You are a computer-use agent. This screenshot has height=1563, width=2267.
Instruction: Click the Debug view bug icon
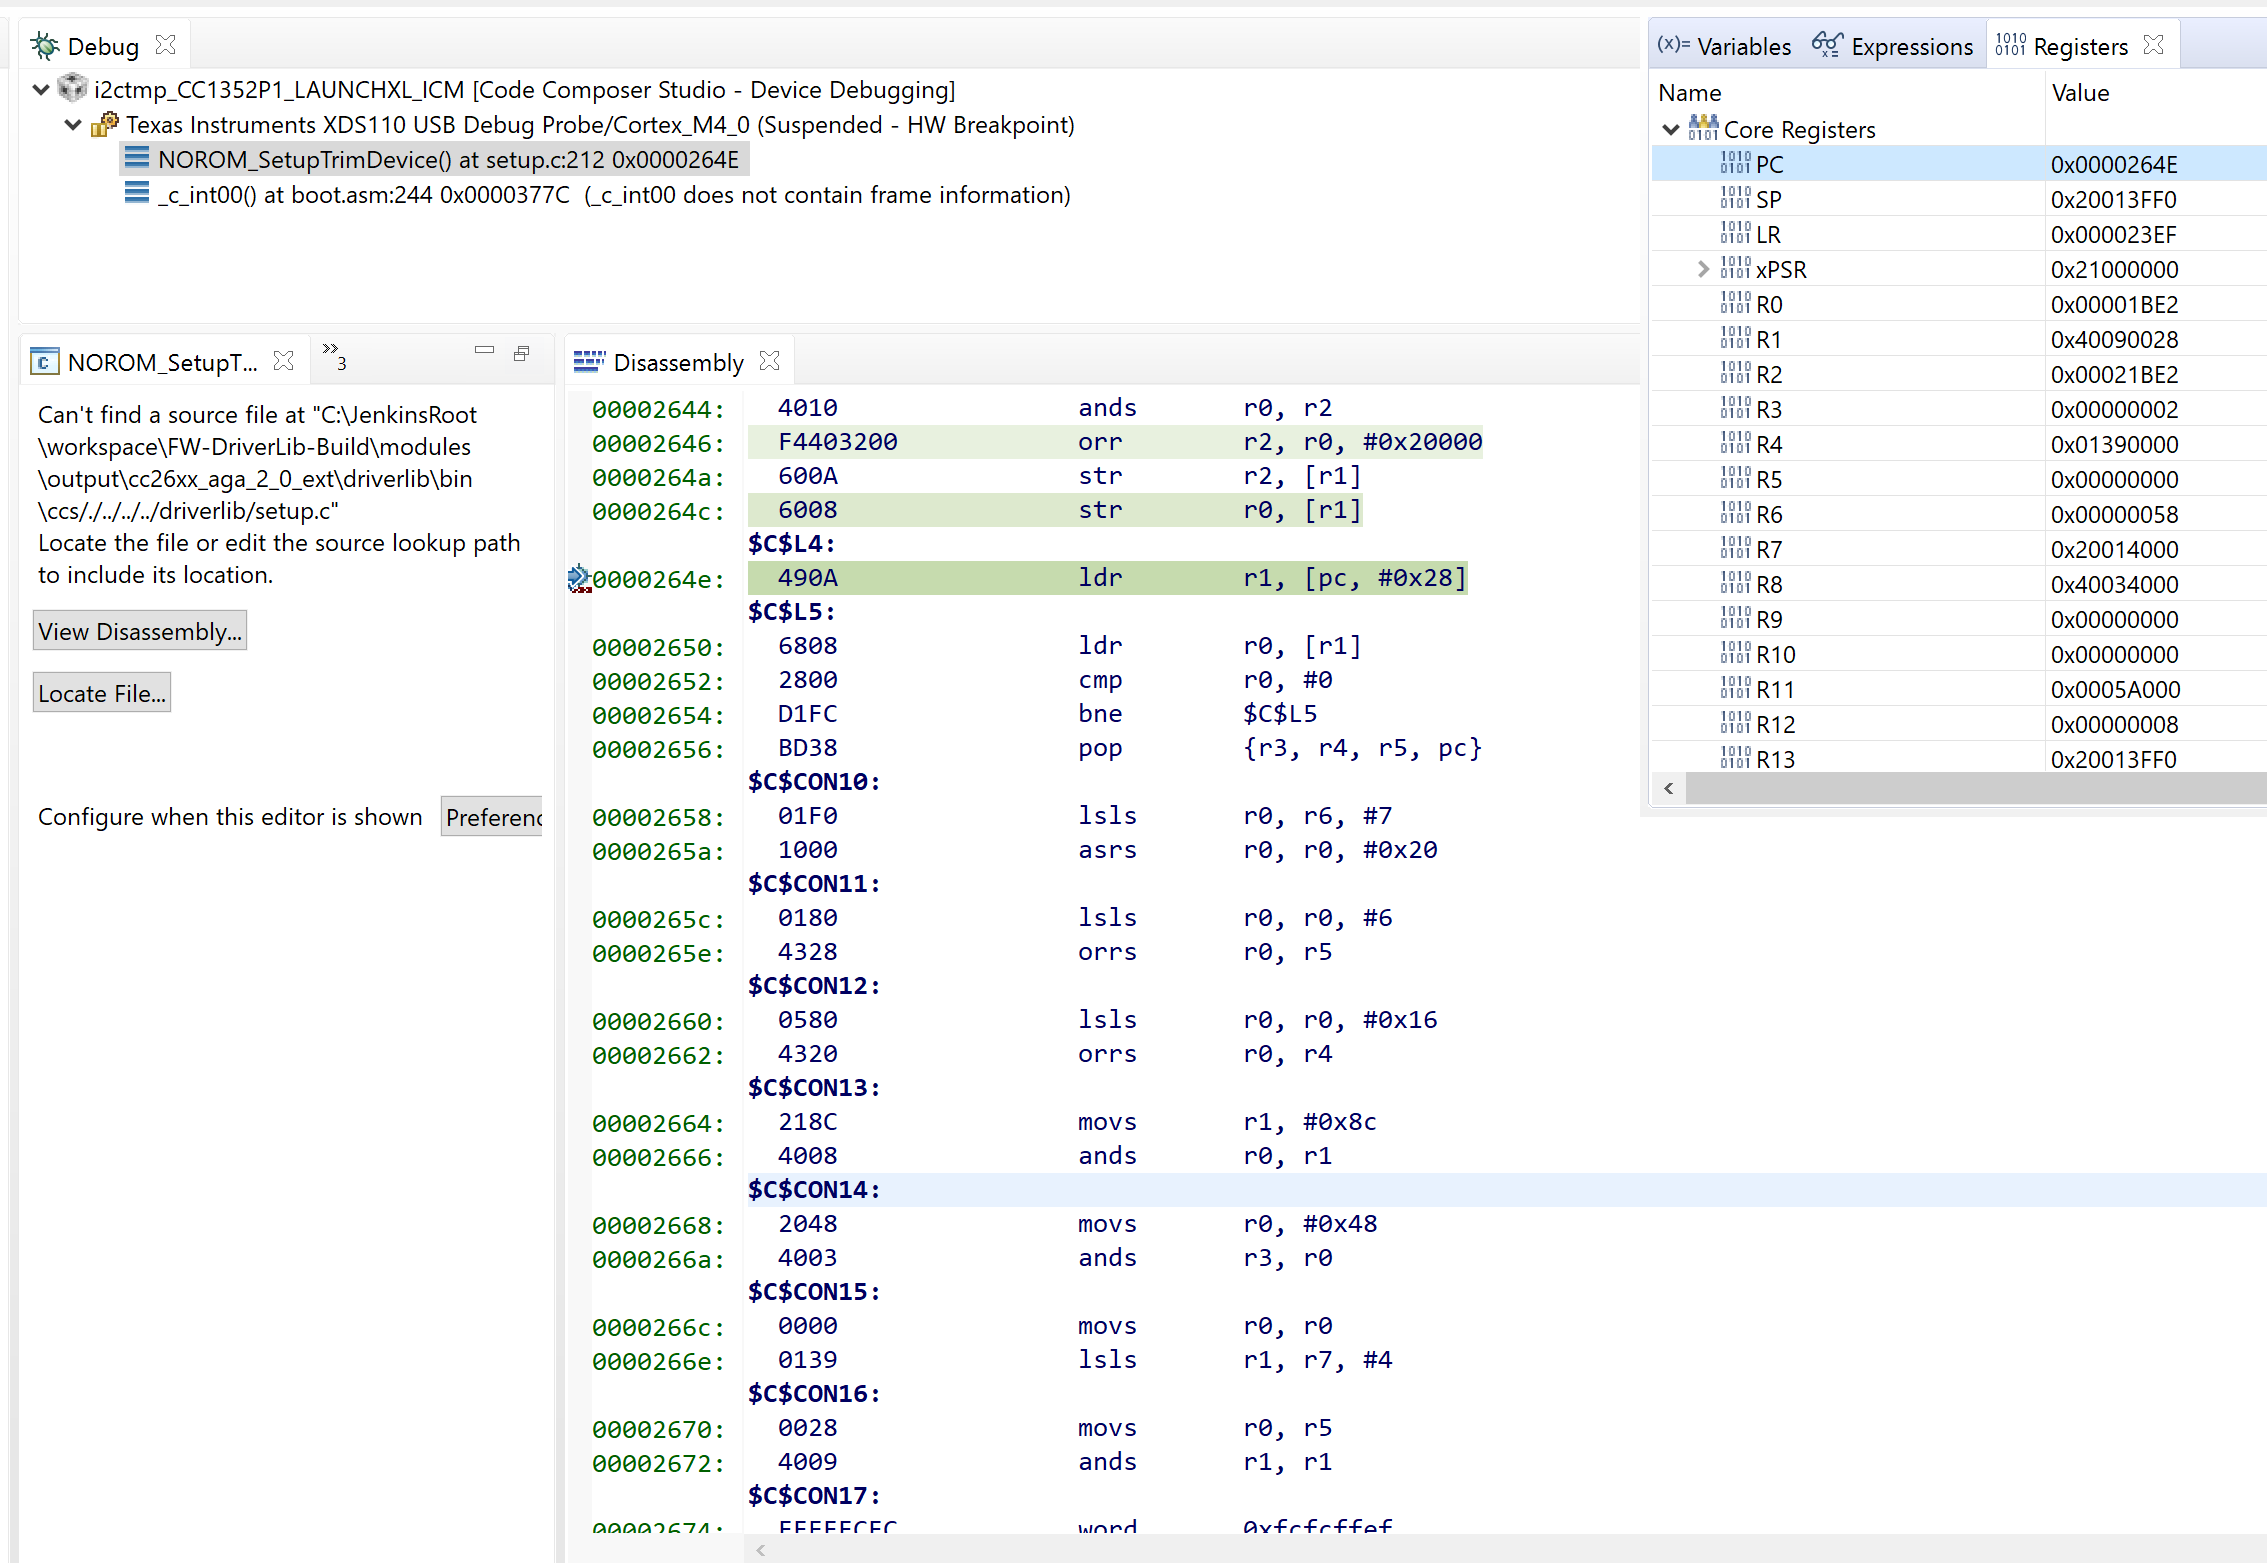click(45, 46)
